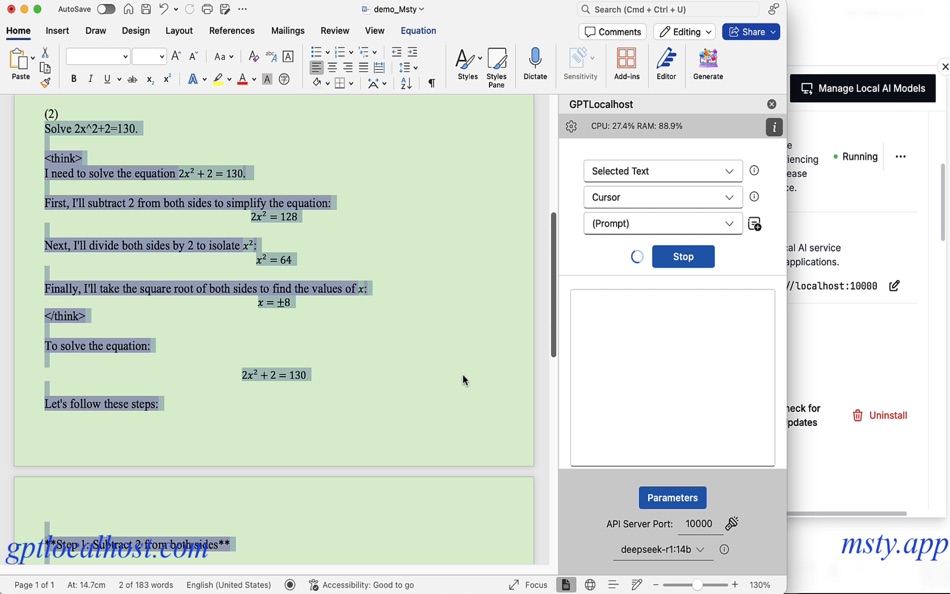The height and width of the screenshot is (594, 950).
Task: Open the Change Case Aa dropdown
Action: pyautogui.click(x=224, y=56)
